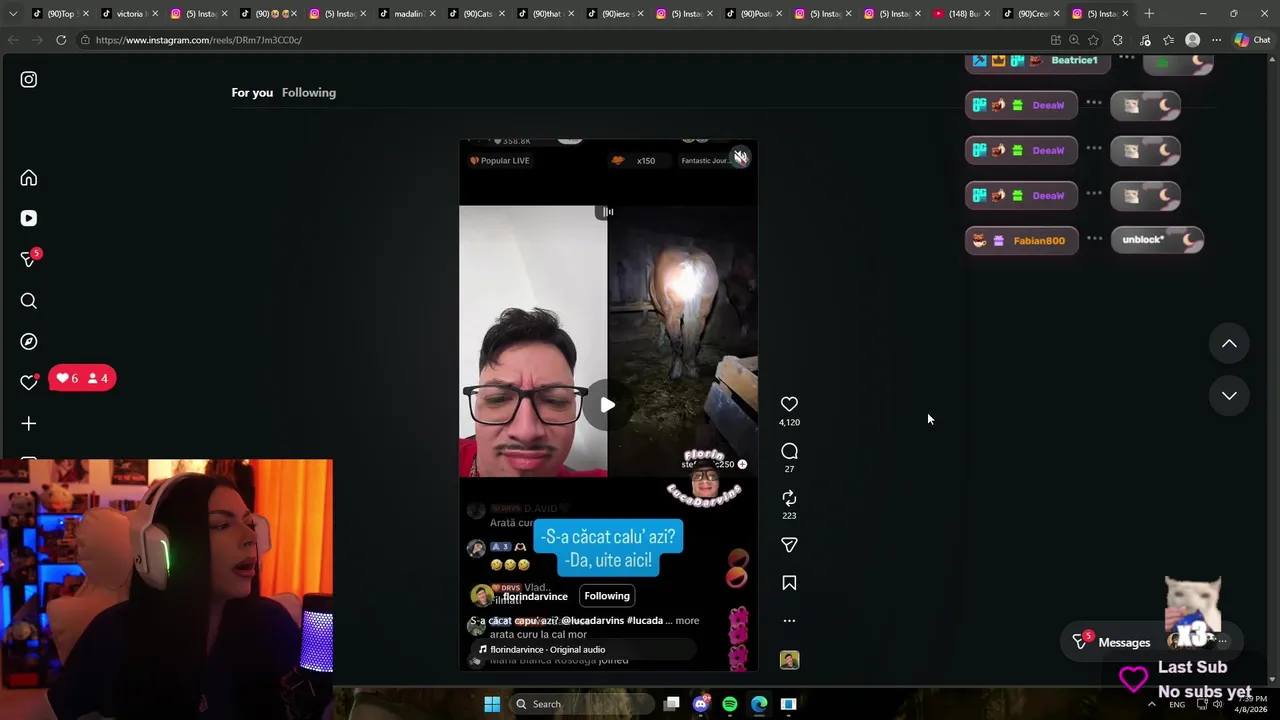This screenshot has height=720, width=1280.
Task: Open the Explore compass icon
Action: click(29, 342)
